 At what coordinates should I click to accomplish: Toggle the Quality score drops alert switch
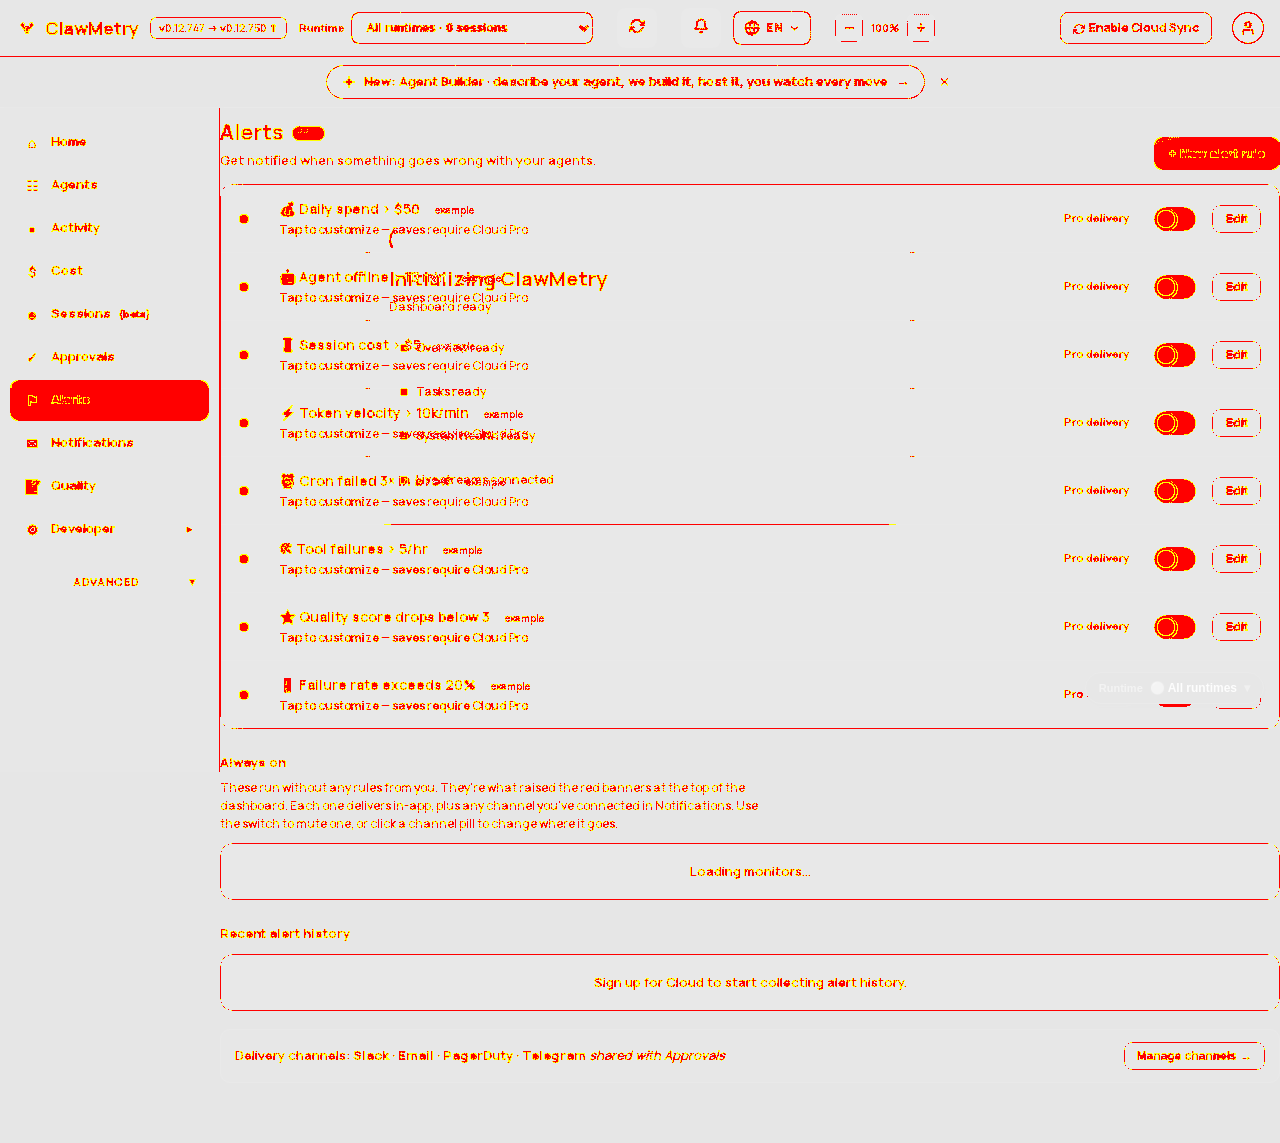pos(1175,627)
